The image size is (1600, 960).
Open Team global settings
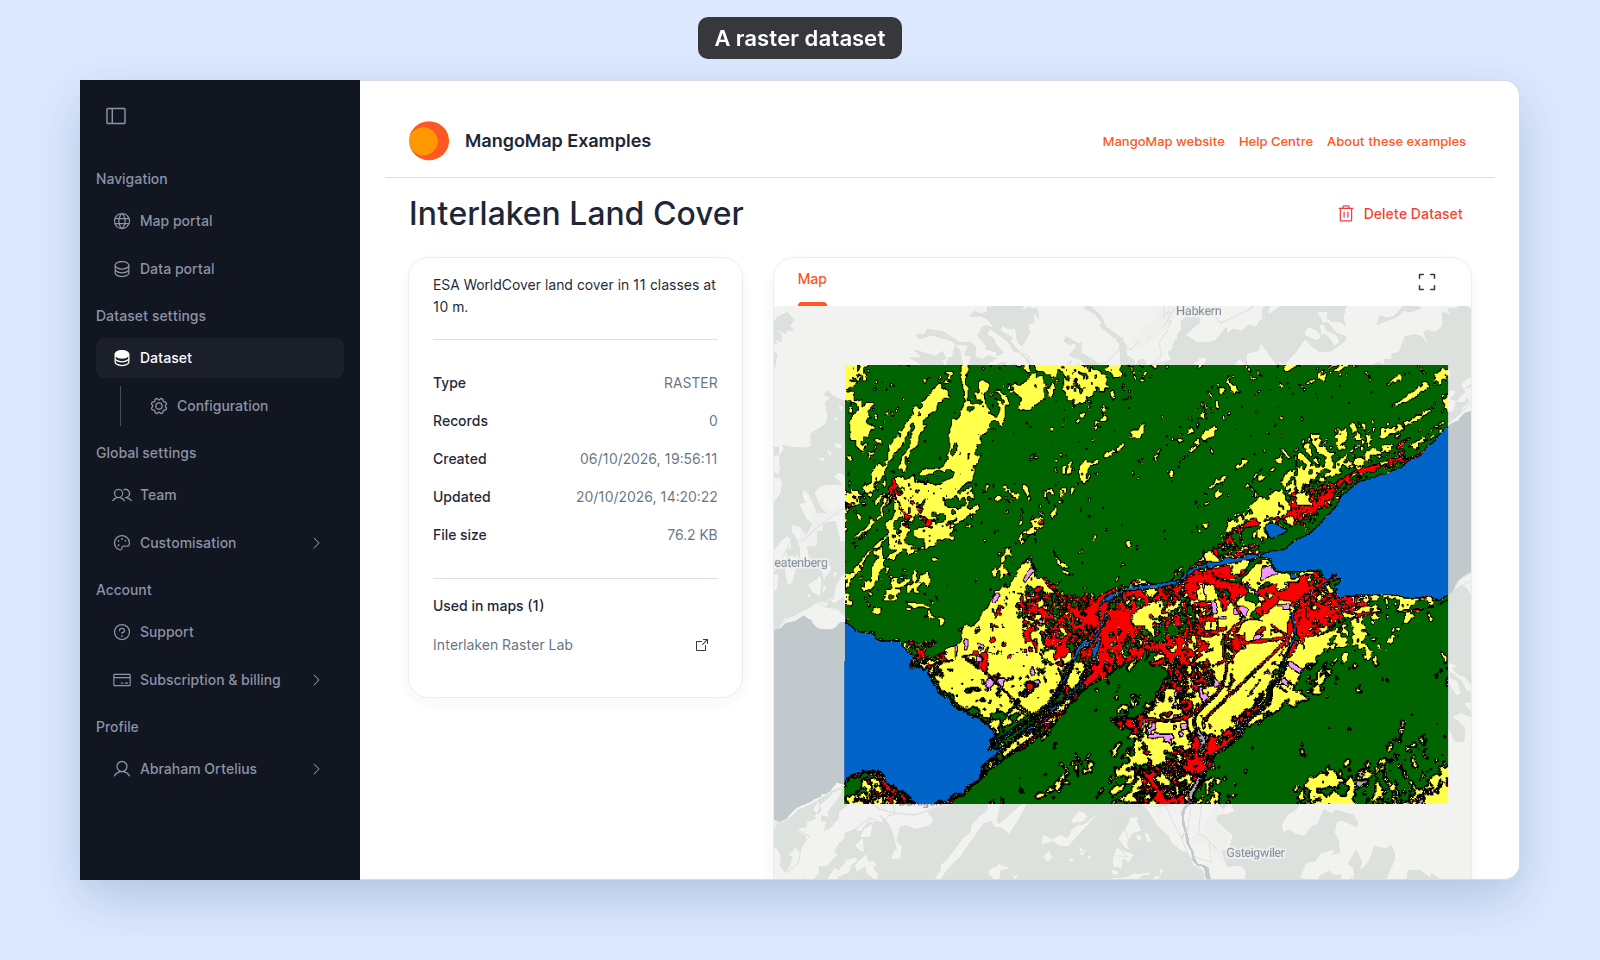coord(220,495)
